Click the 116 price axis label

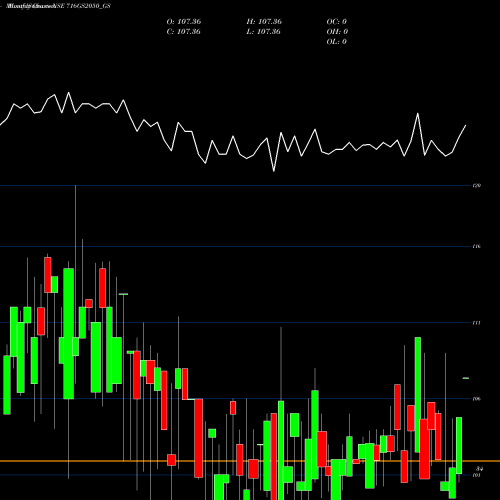pyautogui.click(x=477, y=246)
